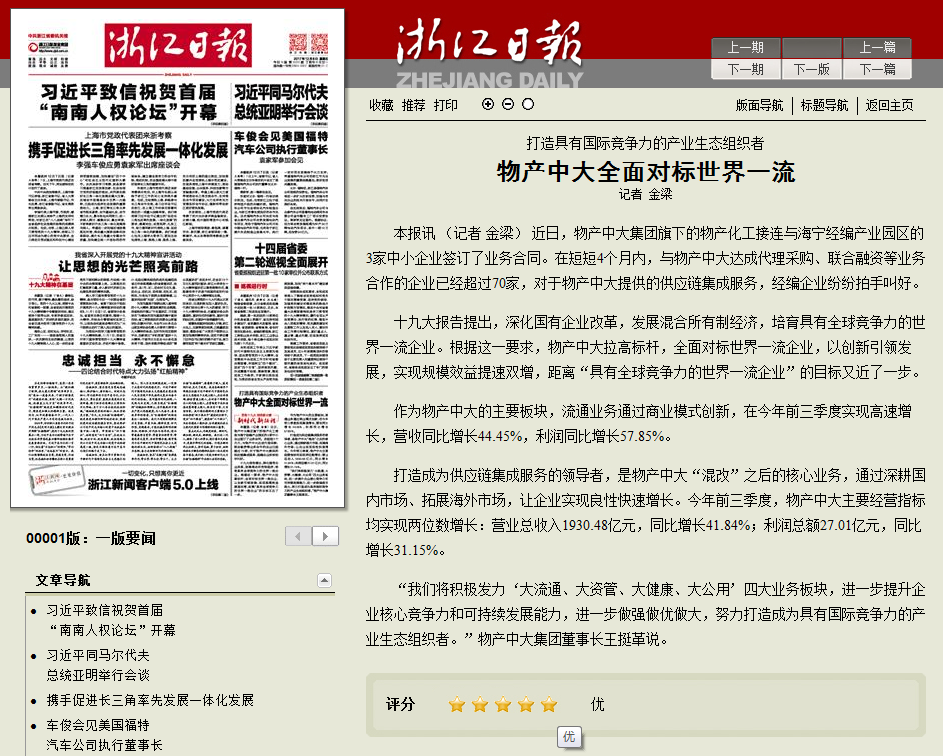Click the blank button above 下一版
Image resolution: width=943 pixels, height=756 pixels.
(x=811, y=48)
